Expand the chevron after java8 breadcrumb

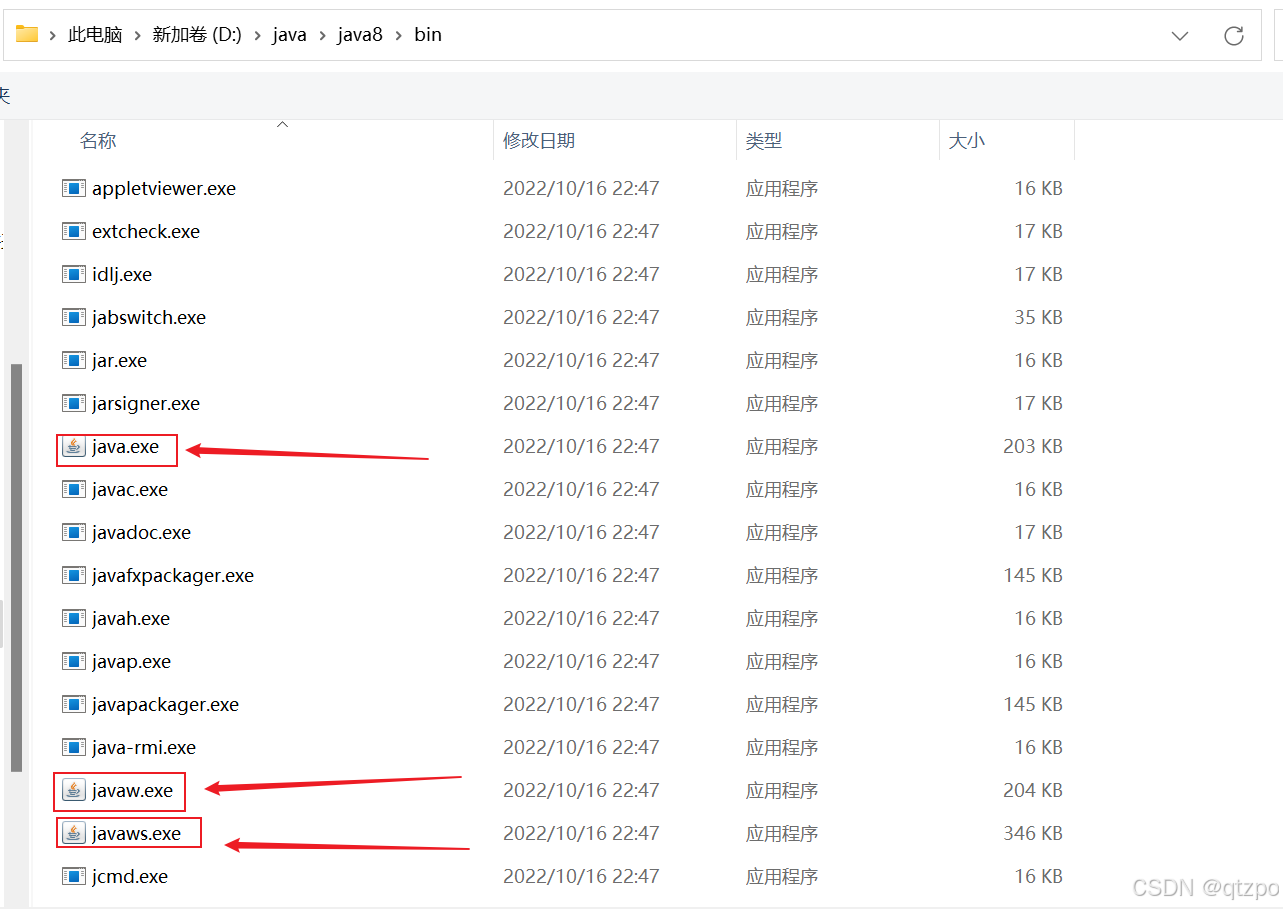398,35
